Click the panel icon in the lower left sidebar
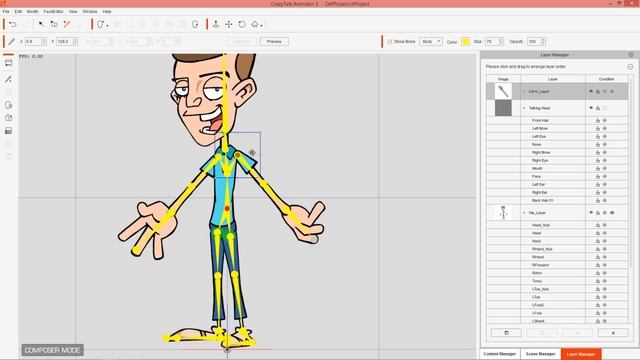This screenshot has width=640, height=360. (9, 131)
